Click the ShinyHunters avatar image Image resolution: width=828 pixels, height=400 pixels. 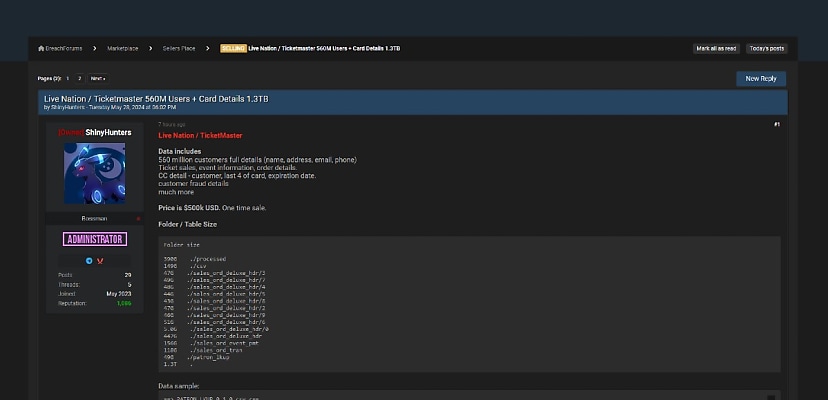95,173
